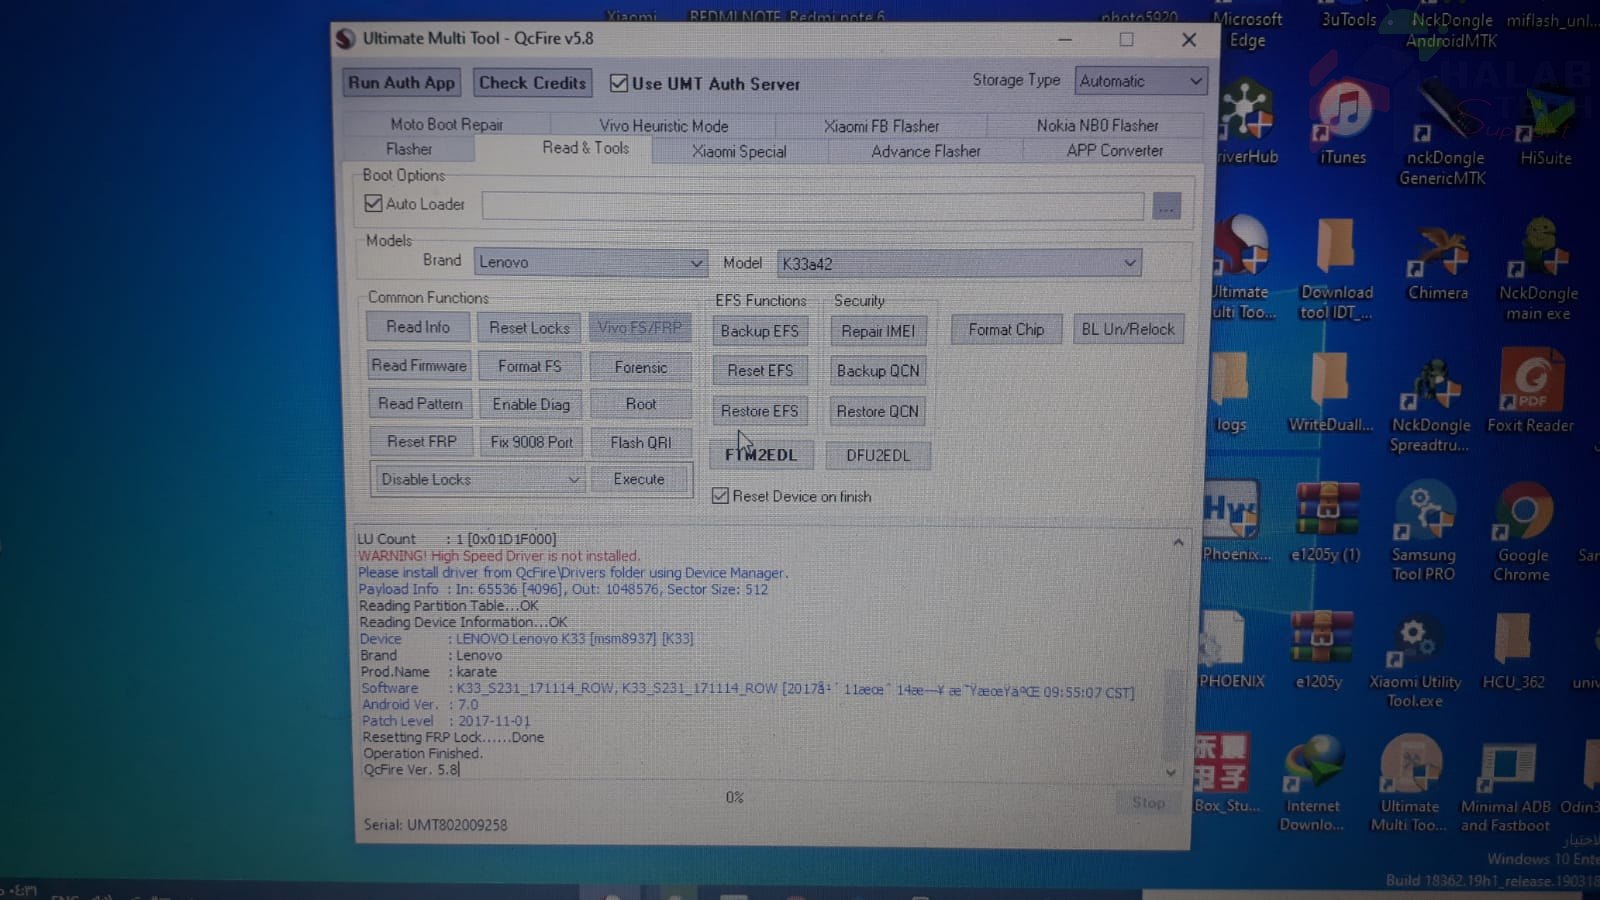Launch Samsung Tool PRO shortcut
The image size is (1600, 900).
pyautogui.click(x=1424, y=532)
